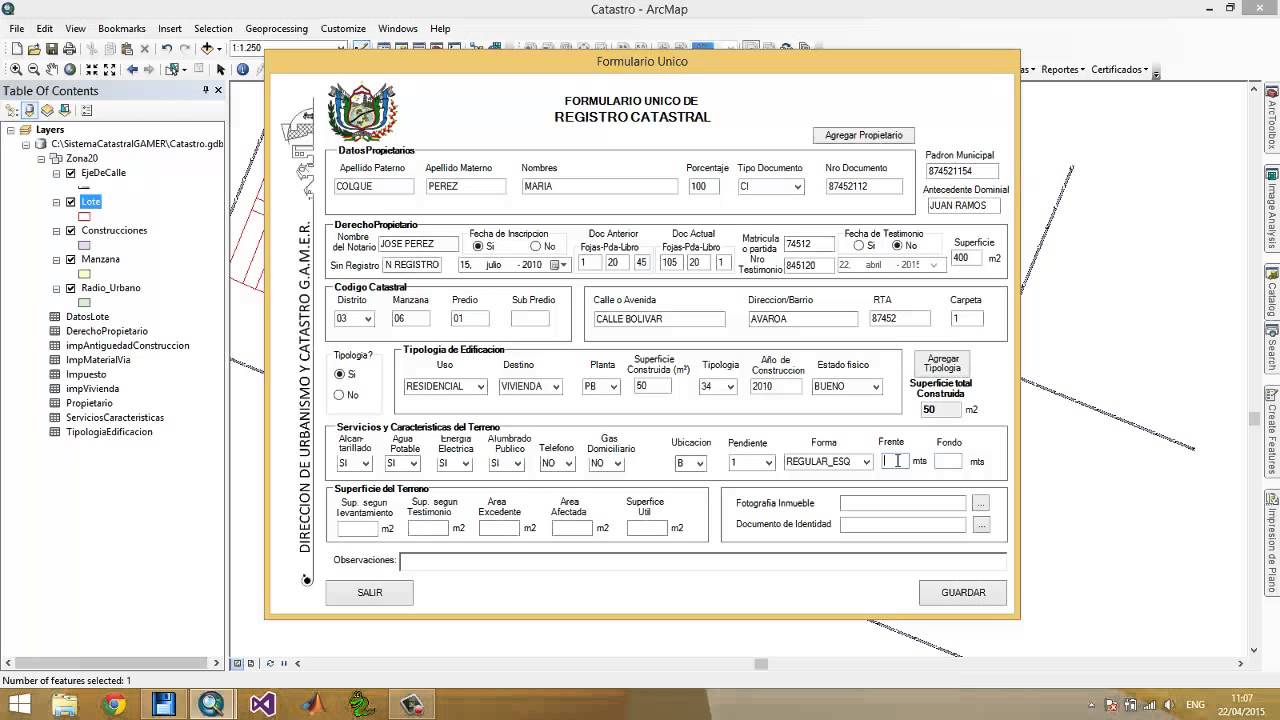Open Visual Studio from the taskbar

(x=262, y=704)
